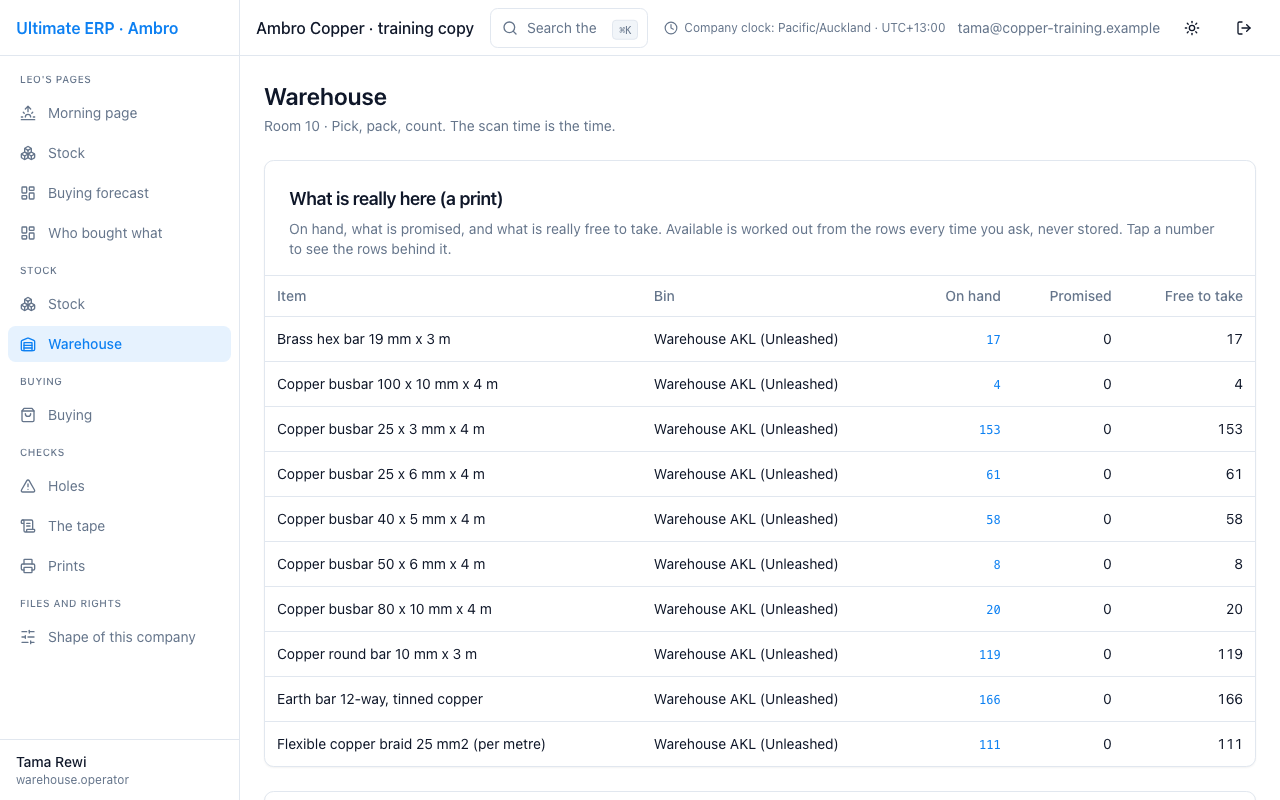Go to The tape page
Viewport: 1280px width, 800px height.
(x=119, y=526)
